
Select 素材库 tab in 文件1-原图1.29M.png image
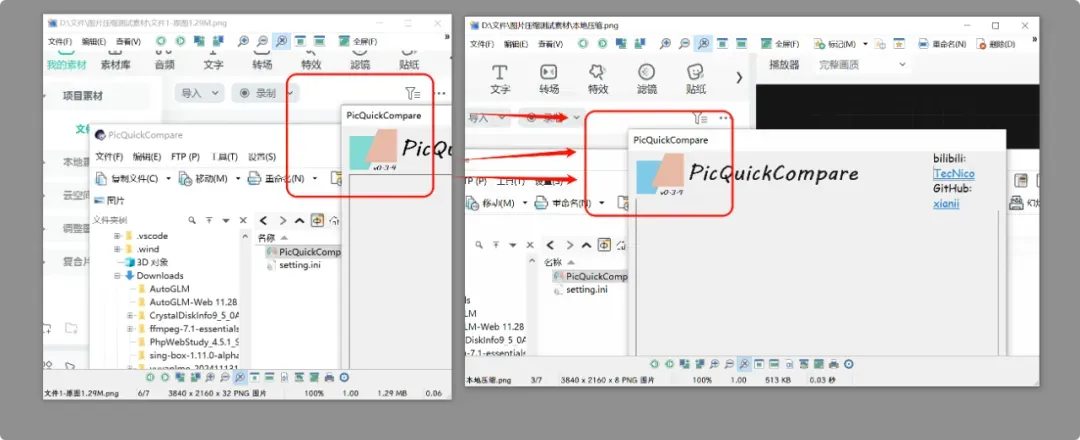point(116,65)
